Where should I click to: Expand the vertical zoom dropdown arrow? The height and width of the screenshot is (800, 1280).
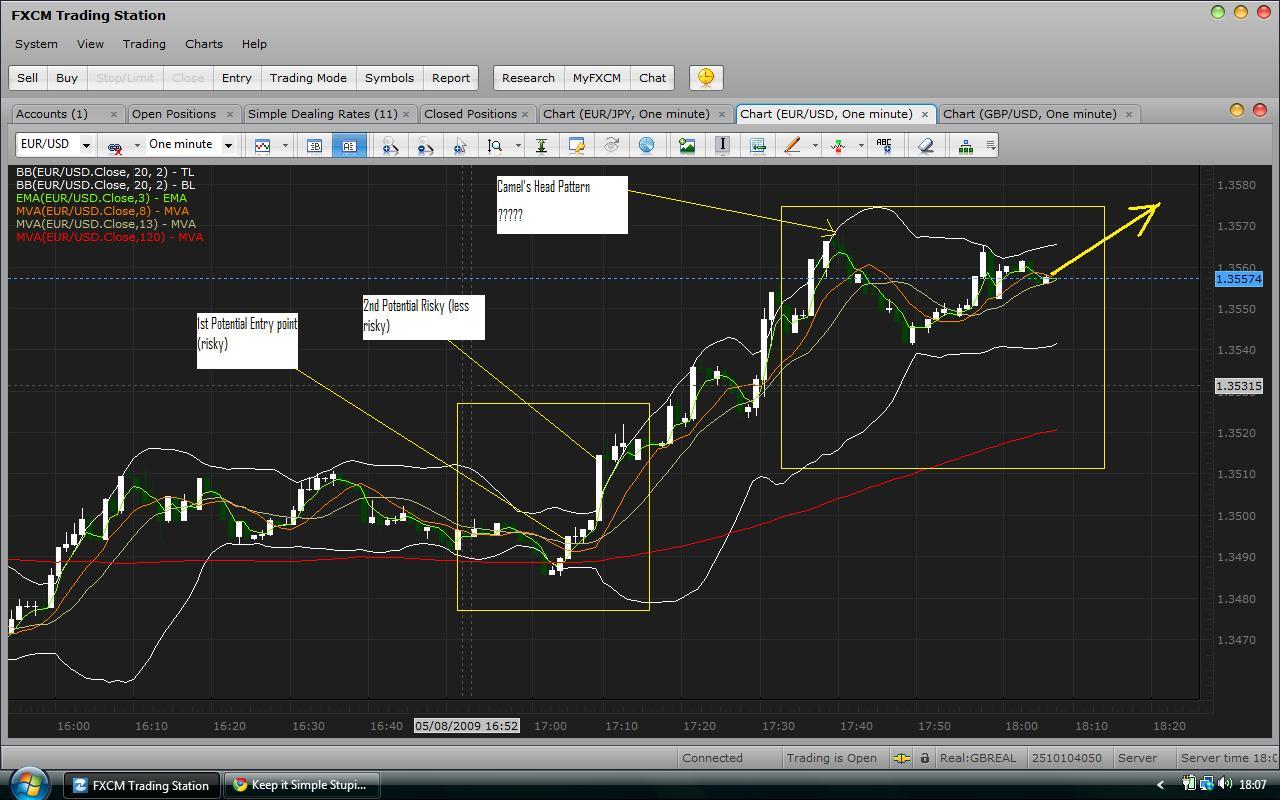click(518, 146)
